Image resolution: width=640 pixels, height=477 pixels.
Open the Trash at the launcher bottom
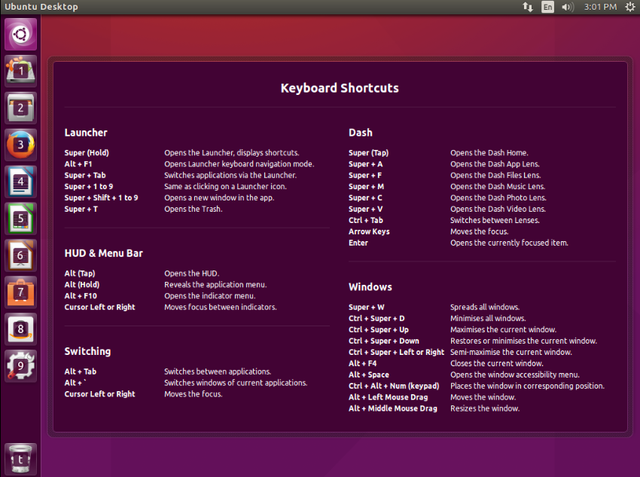point(21,457)
